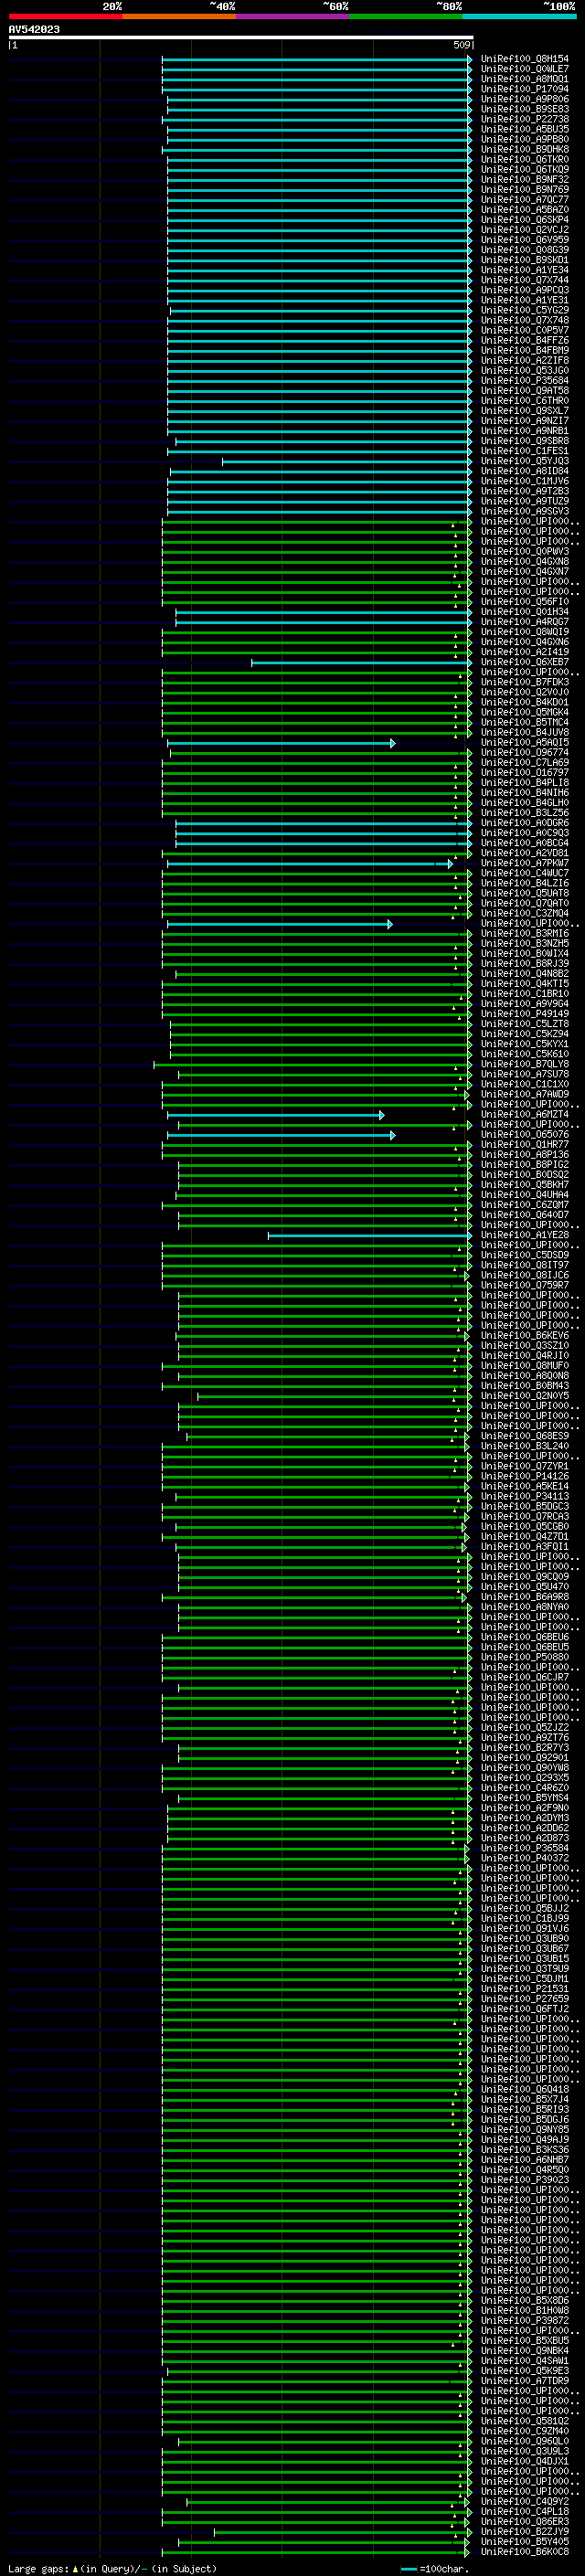Select hit label UniRef100_Q640D7
Viewport: 585px width, 2576px height.
[524, 1216]
